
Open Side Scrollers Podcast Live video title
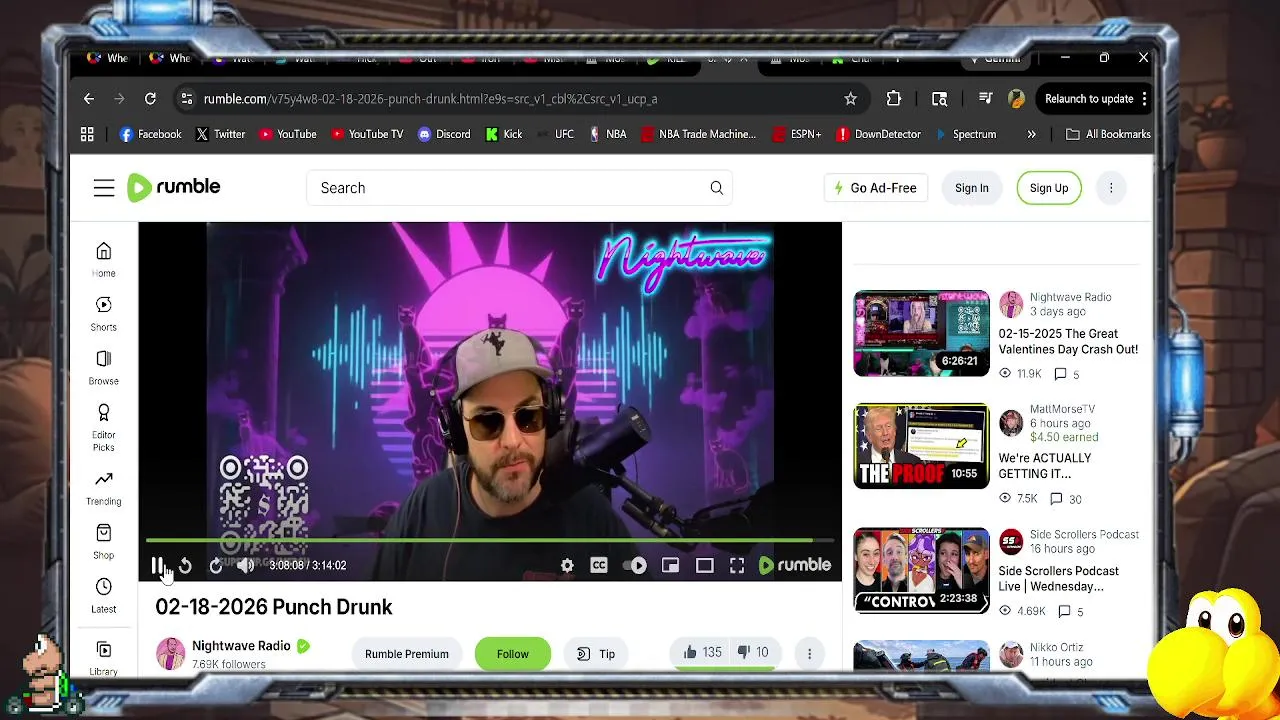point(1058,579)
